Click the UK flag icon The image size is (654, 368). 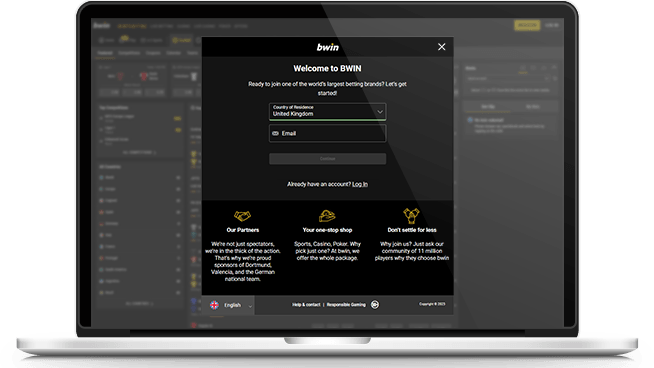point(214,305)
